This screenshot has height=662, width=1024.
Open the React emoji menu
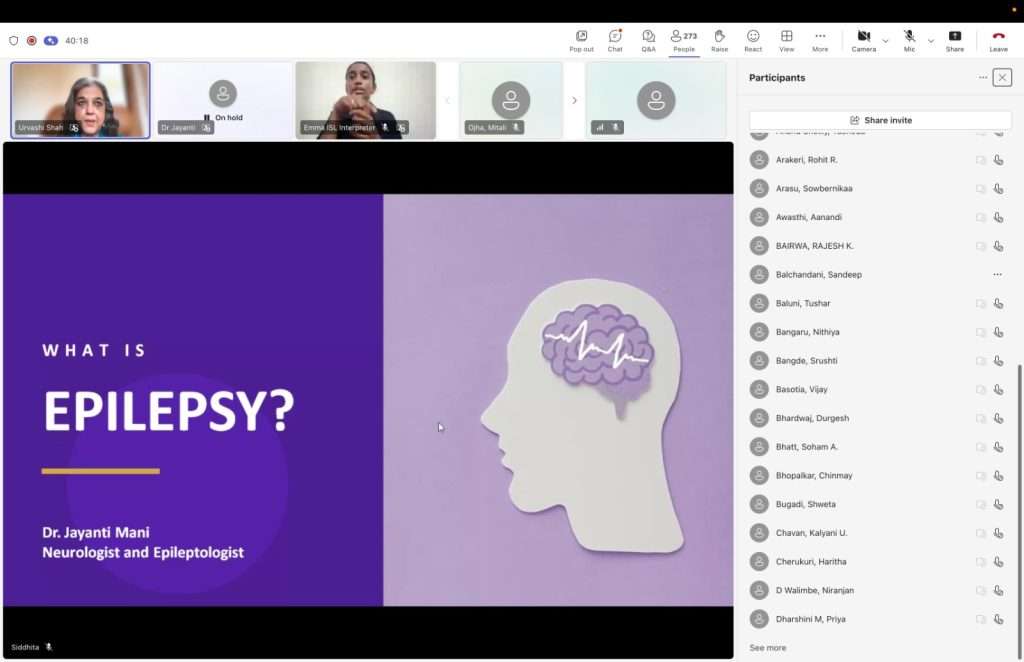[x=753, y=40]
